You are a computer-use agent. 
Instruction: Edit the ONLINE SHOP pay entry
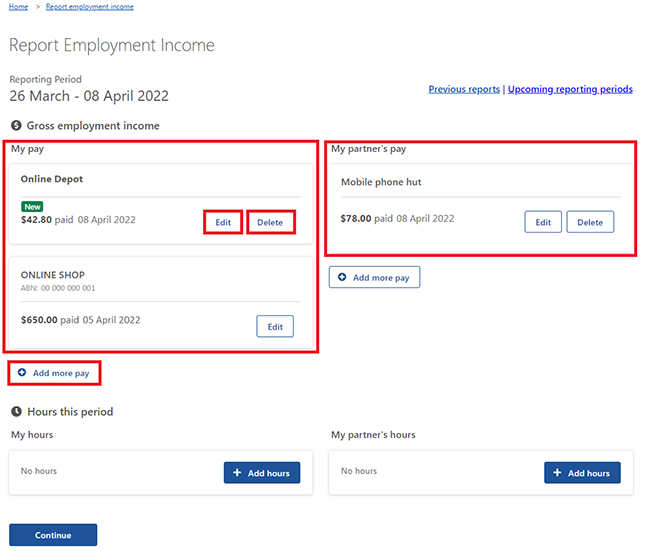[275, 326]
